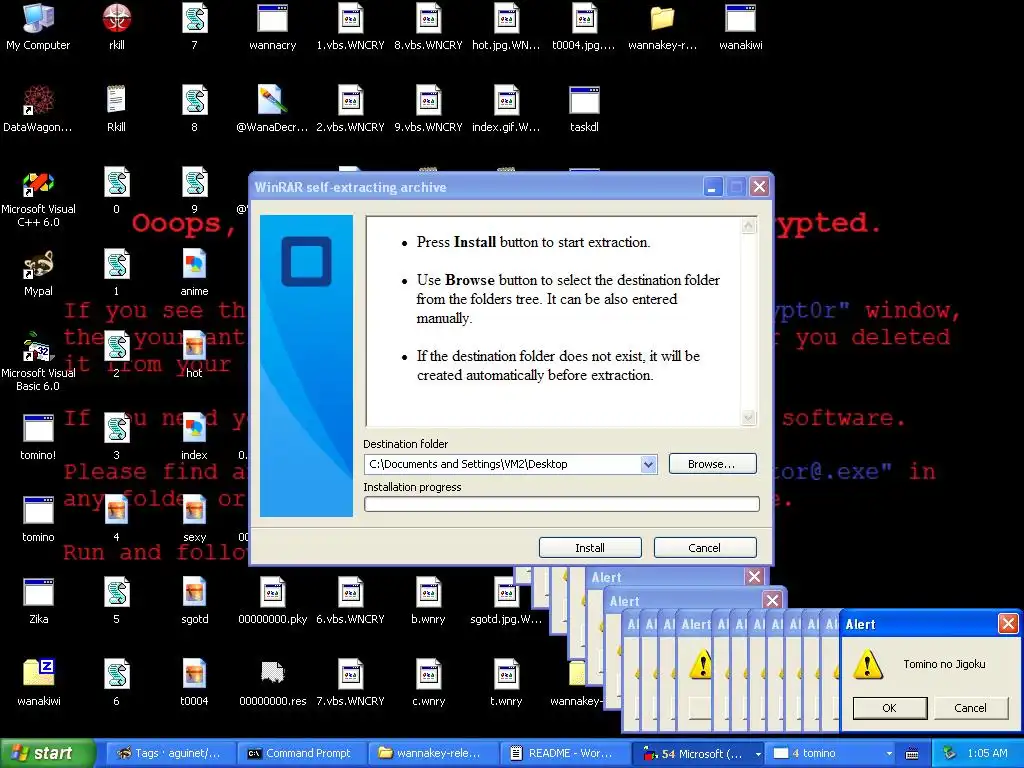
Task: Open the Windows Start menu
Action: pos(47,754)
